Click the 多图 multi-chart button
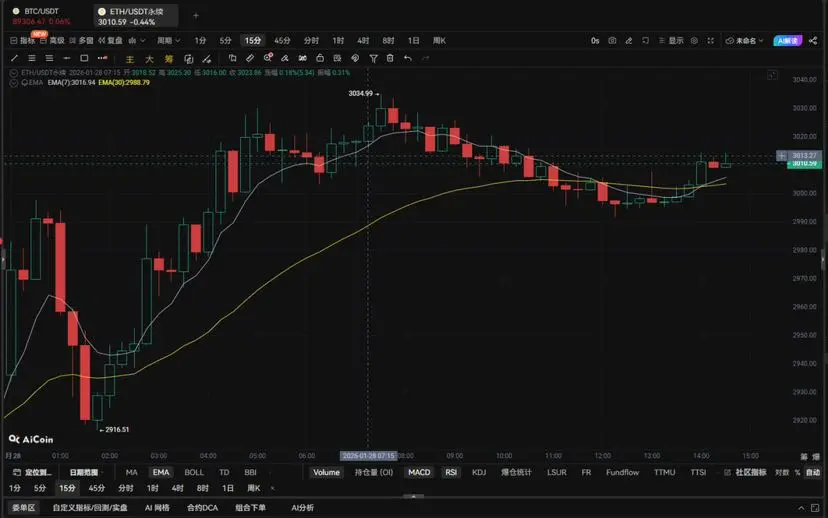The width and height of the screenshot is (828, 518). pyautogui.click(x=81, y=41)
